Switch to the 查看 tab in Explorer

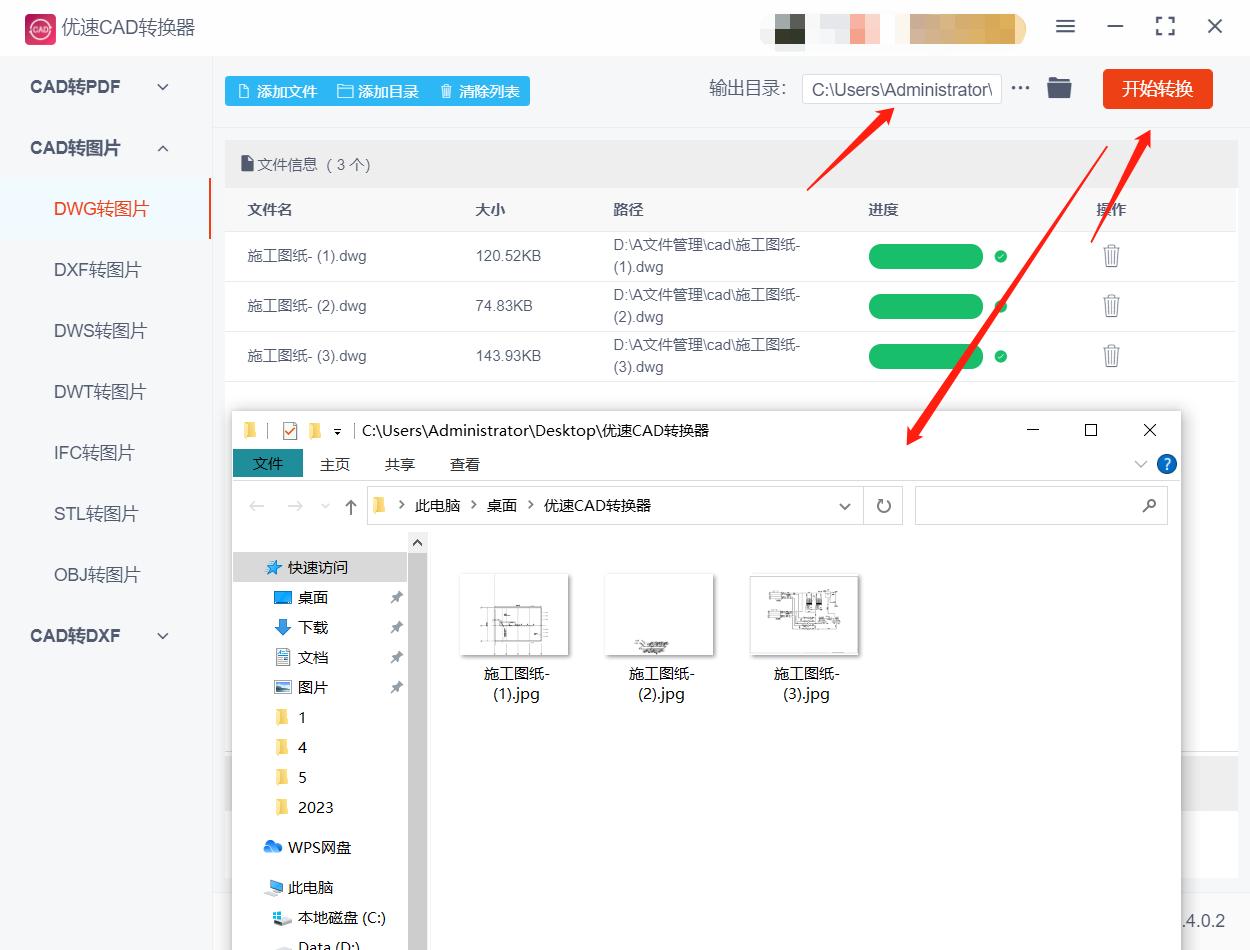[x=464, y=463]
